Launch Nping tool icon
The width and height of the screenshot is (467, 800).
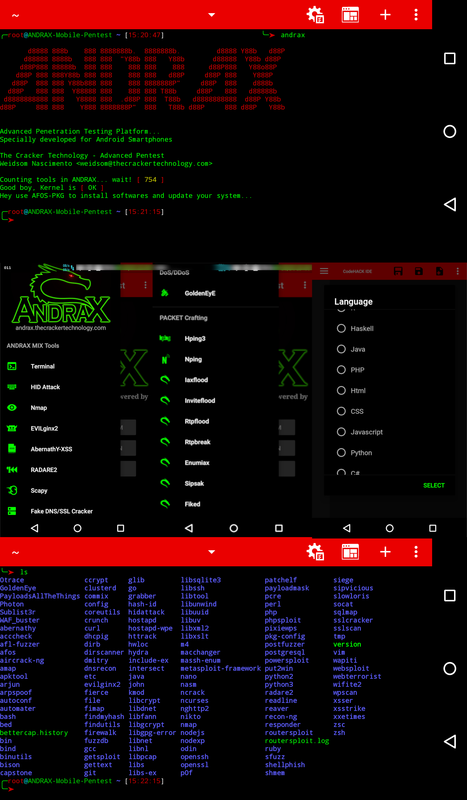(x=165, y=359)
